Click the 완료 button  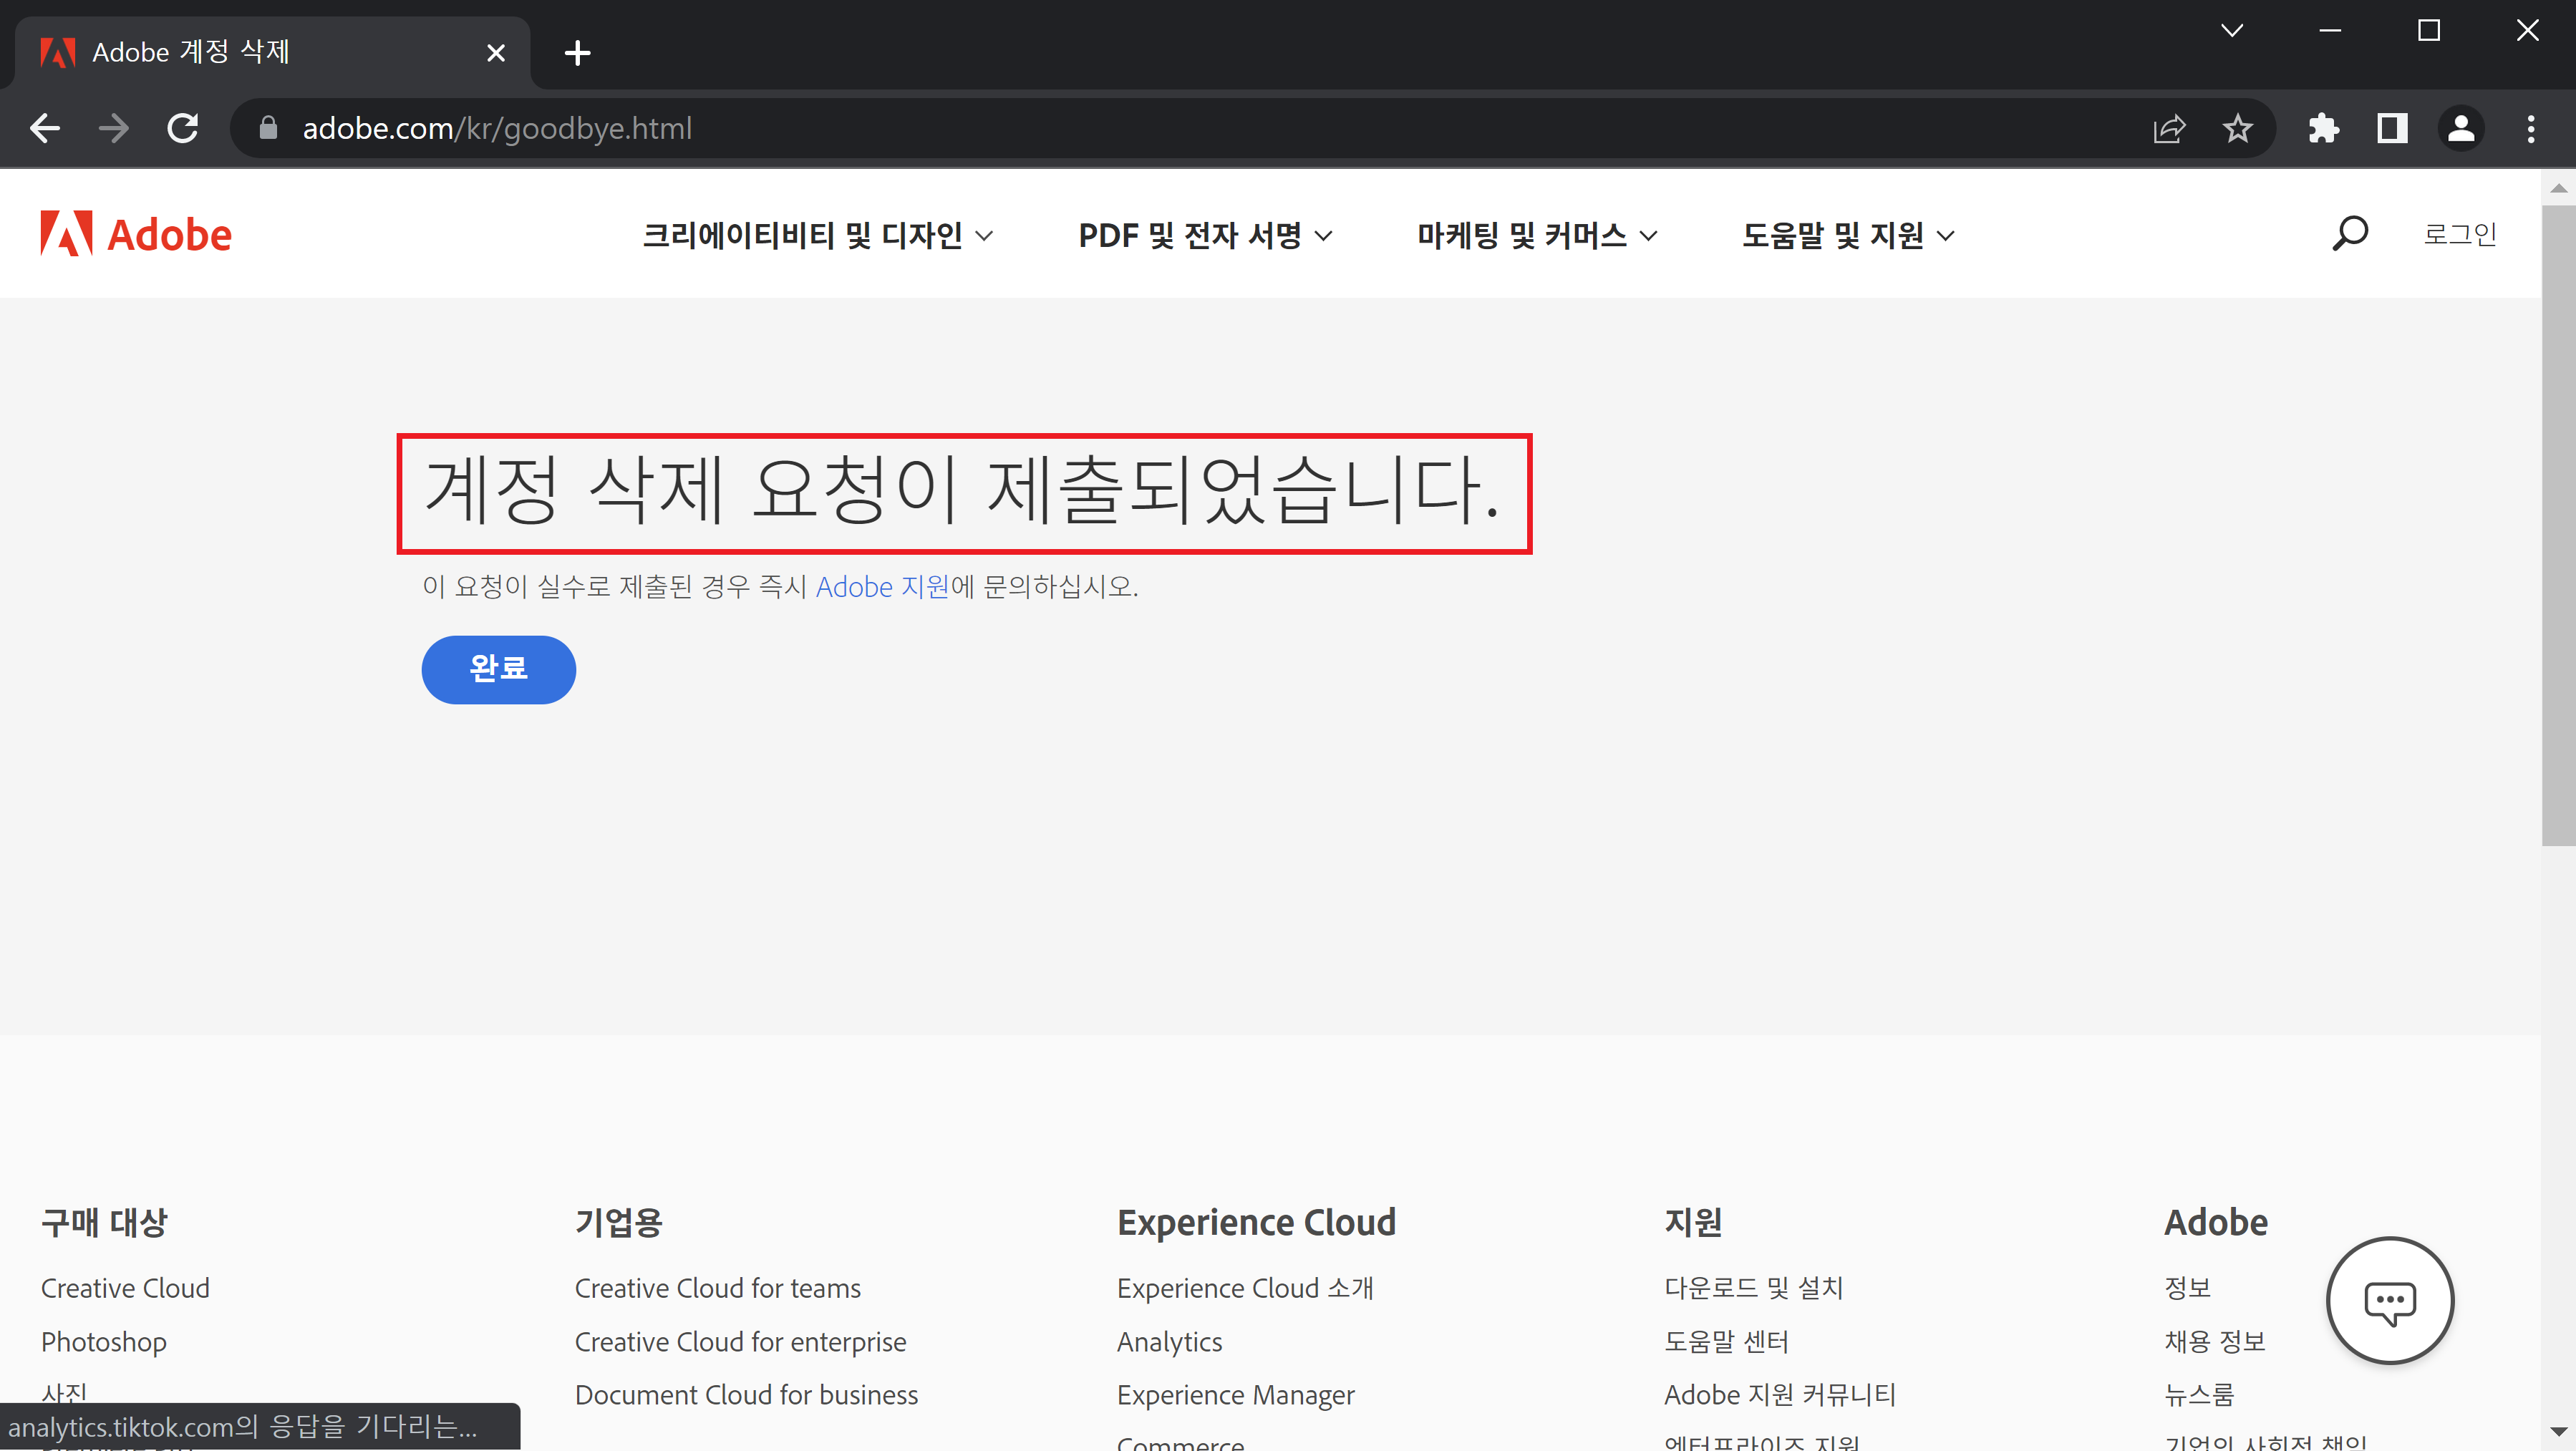point(498,669)
